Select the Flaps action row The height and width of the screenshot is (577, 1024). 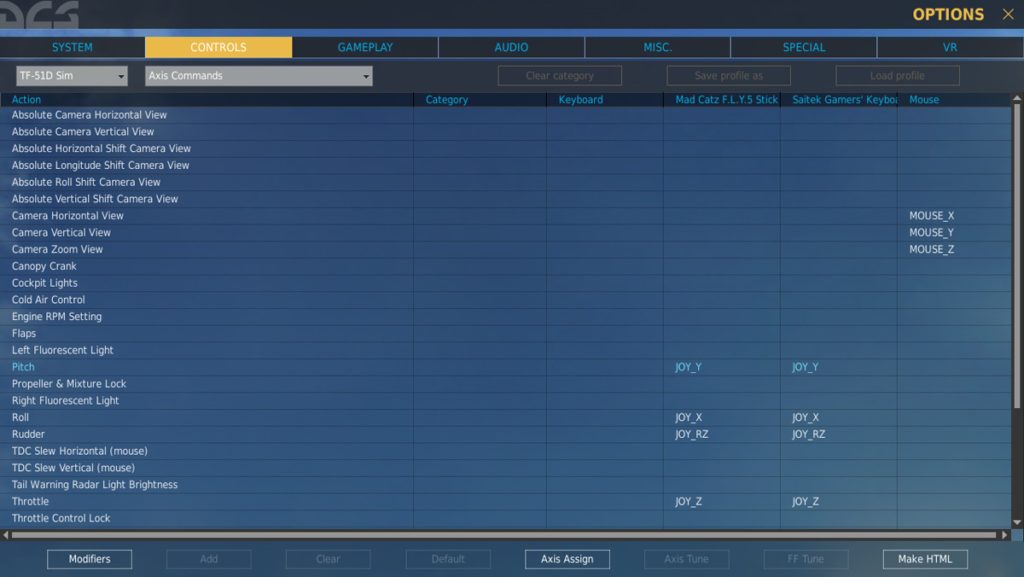pyautogui.click(x=24, y=333)
